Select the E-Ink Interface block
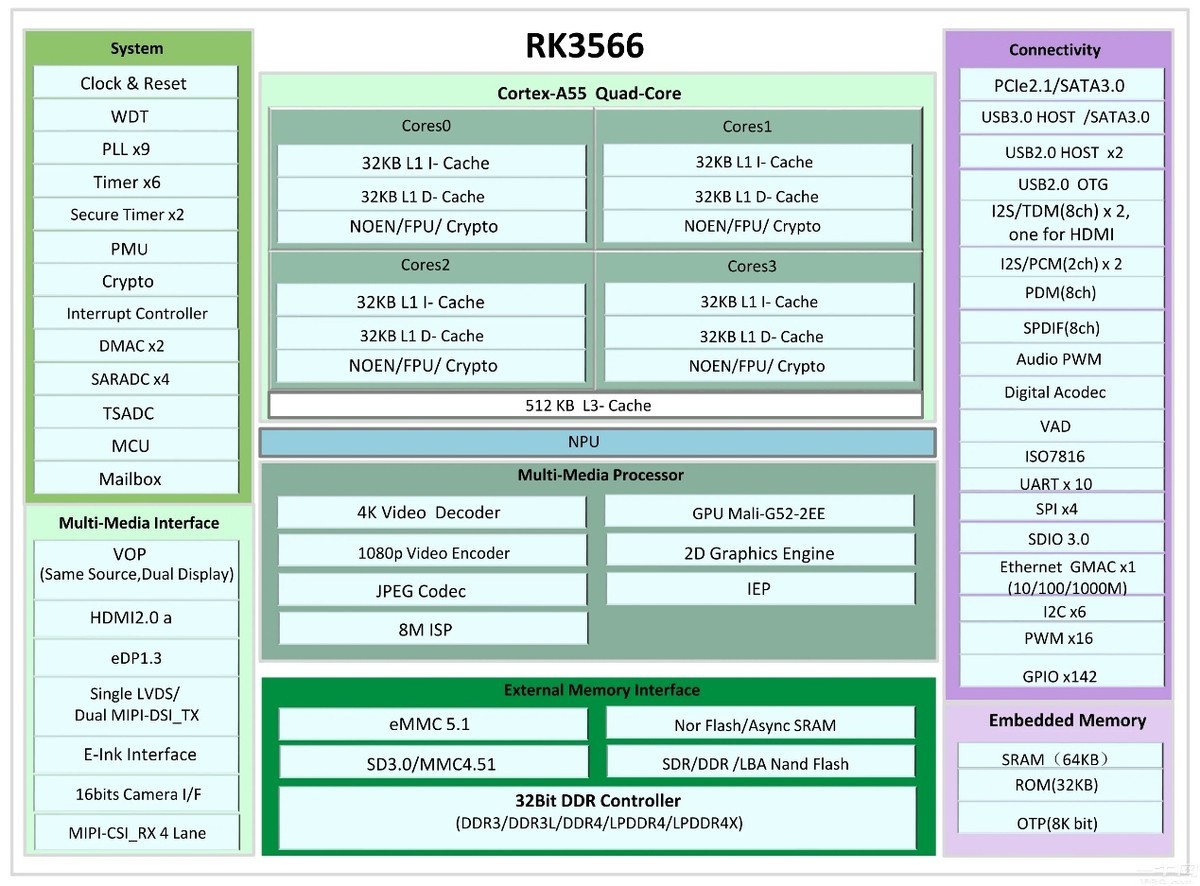1200x886 pixels. 136,754
